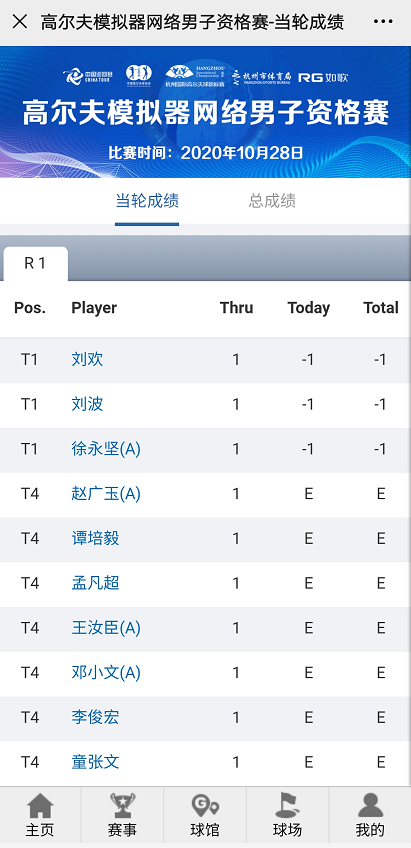Open player 刘欢 details
411x848 pixels.
(87, 359)
